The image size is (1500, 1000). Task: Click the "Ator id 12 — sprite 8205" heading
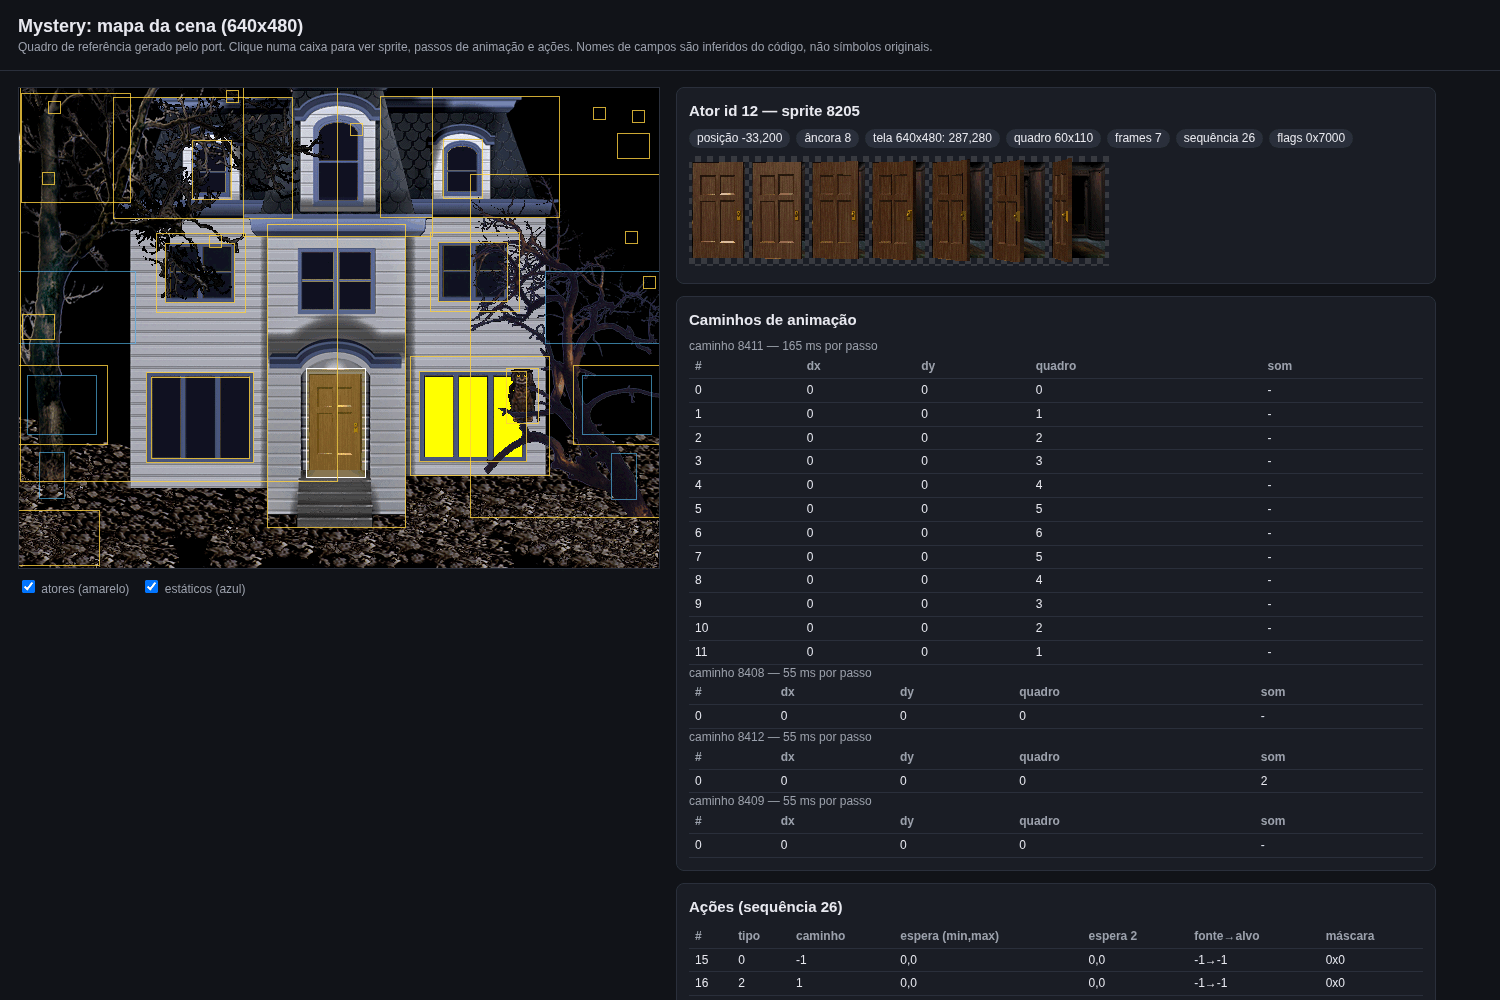tap(774, 111)
